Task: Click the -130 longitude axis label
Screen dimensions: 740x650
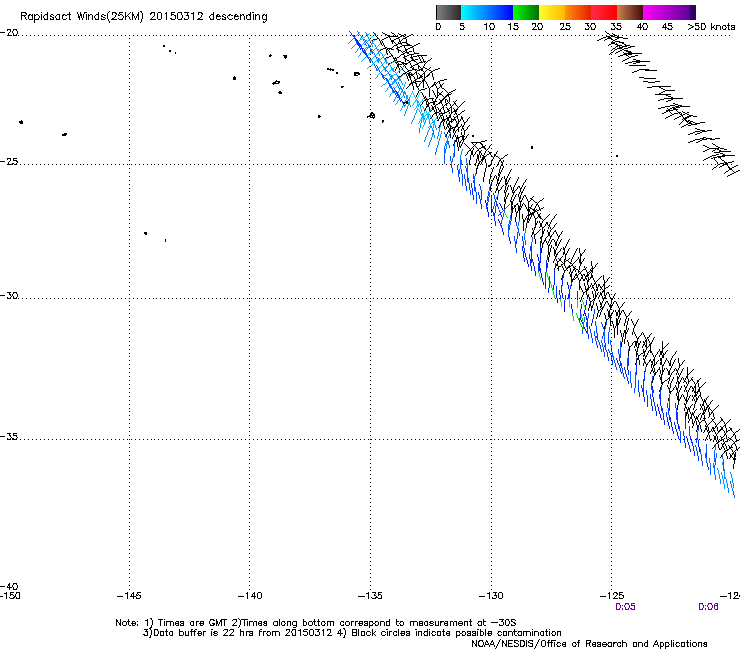Action: (x=491, y=596)
